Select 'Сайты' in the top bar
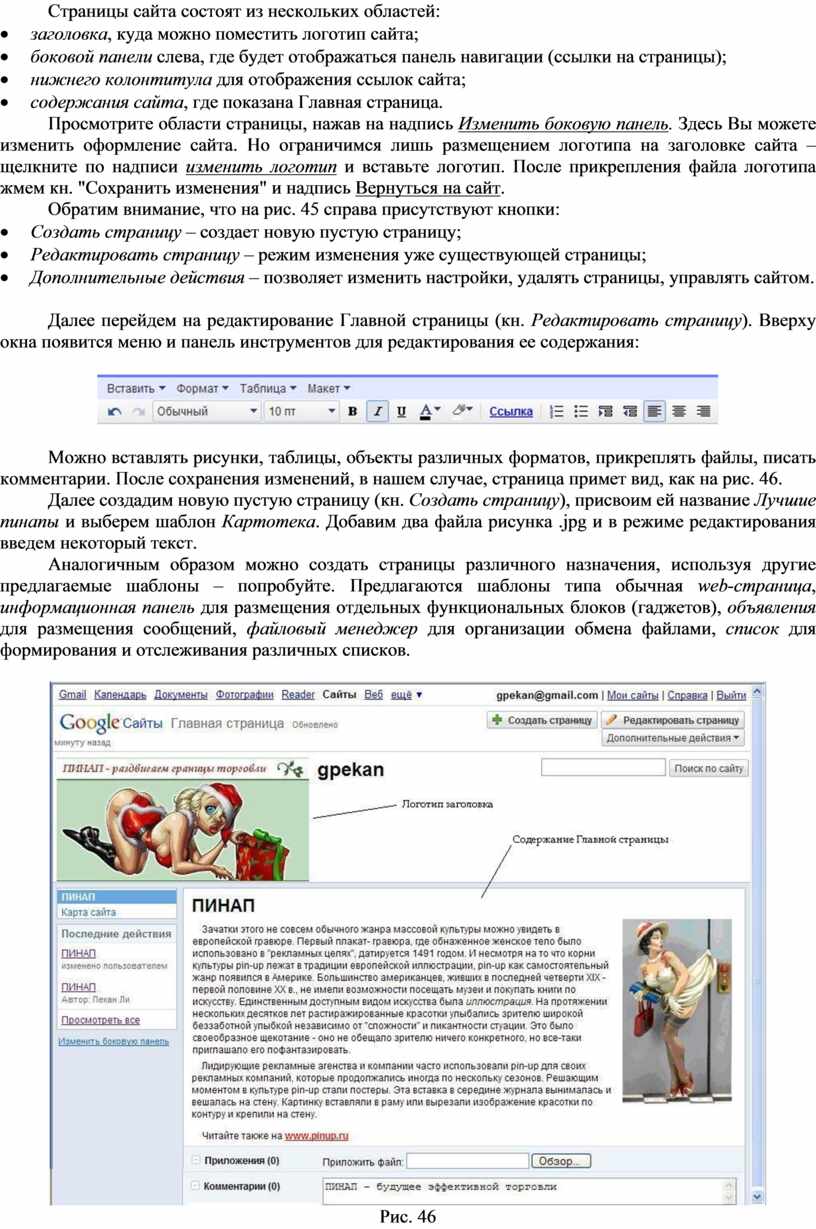 click(x=339, y=694)
